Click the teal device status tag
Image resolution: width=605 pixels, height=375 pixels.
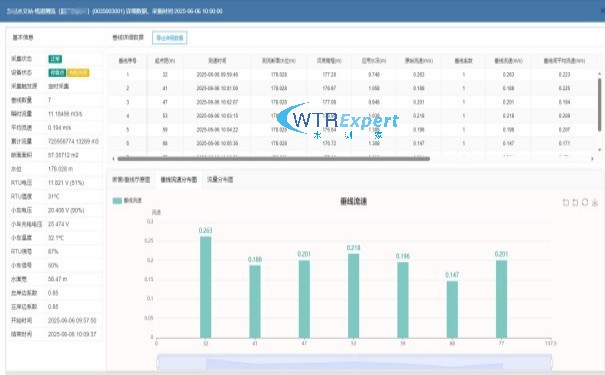57,73
